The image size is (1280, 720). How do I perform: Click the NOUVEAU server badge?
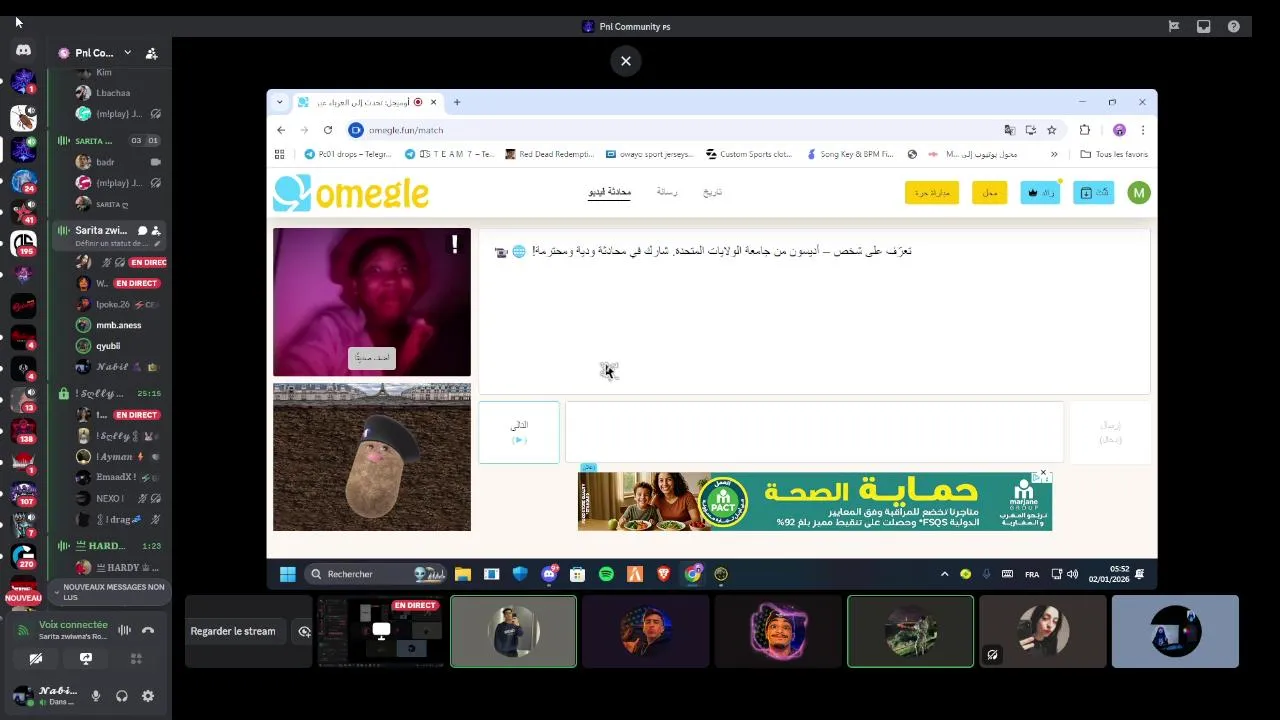click(x=23, y=598)
